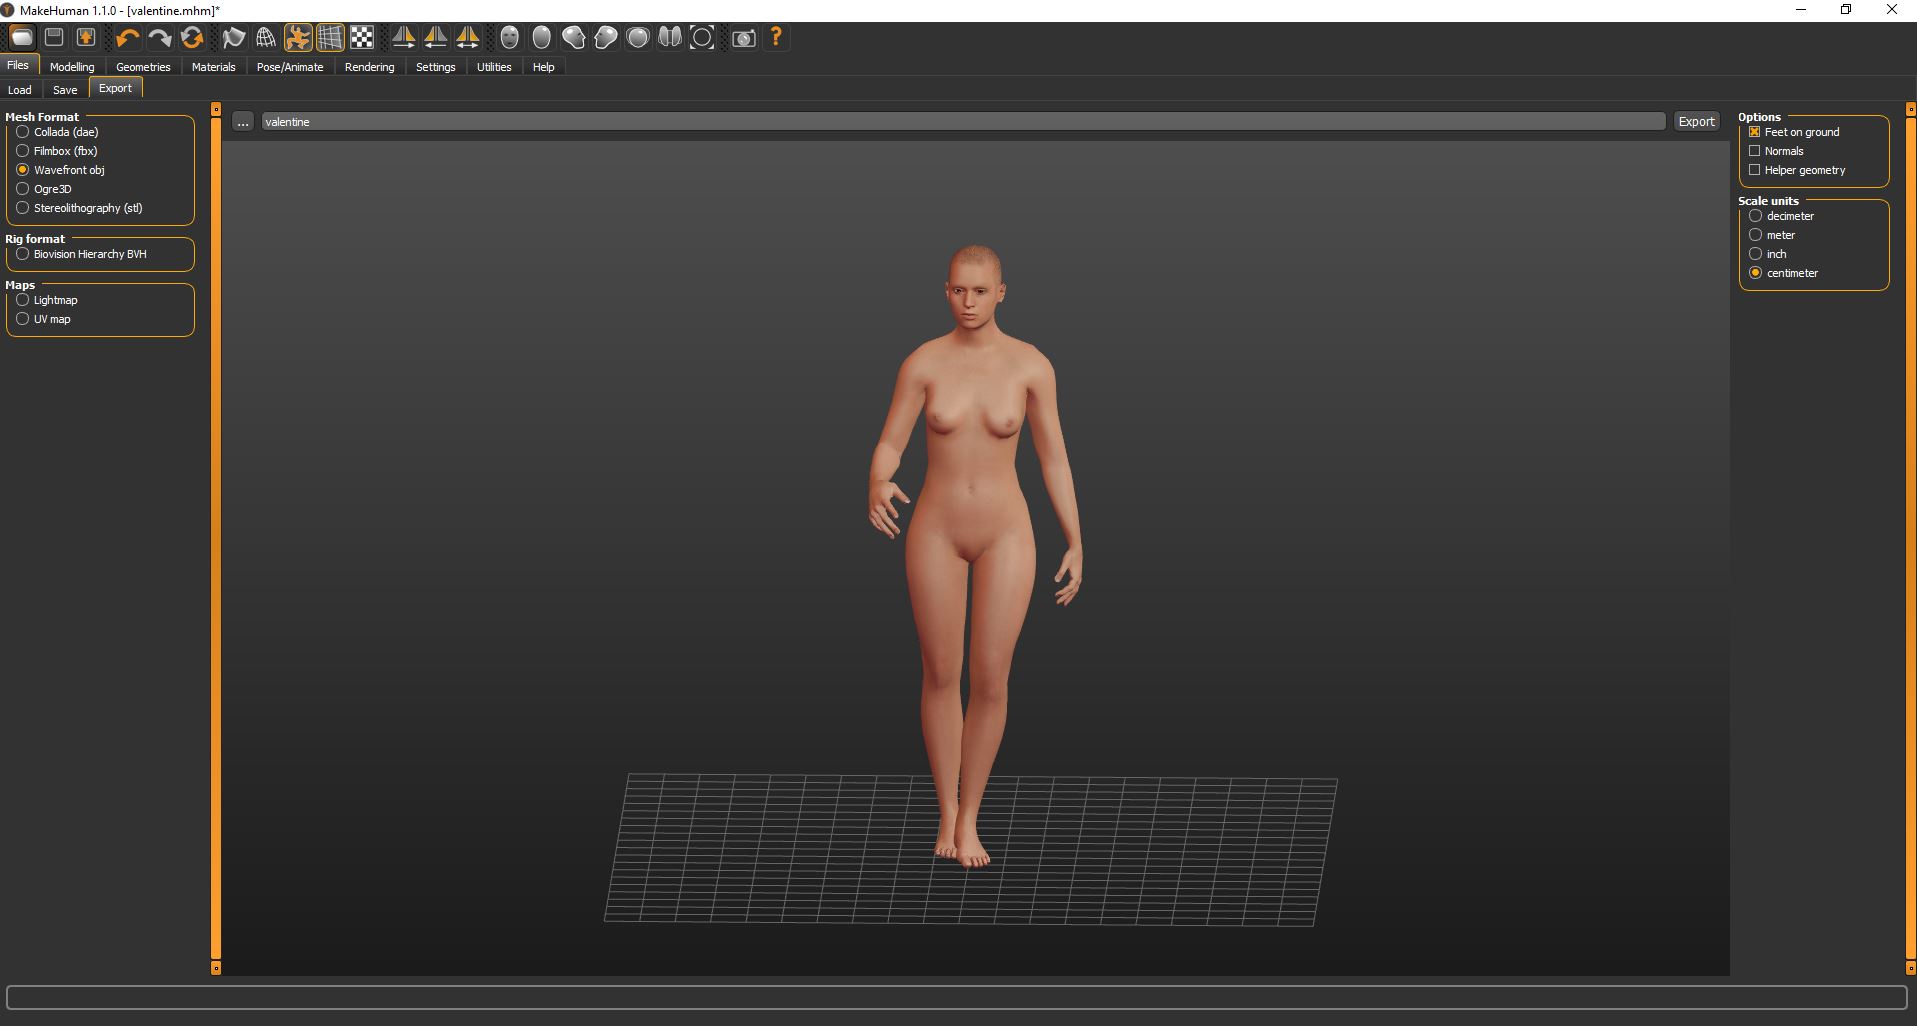The image size is (1917, 1026).
Task: Switch to the Load sub-tab
Action: [20, 90]
